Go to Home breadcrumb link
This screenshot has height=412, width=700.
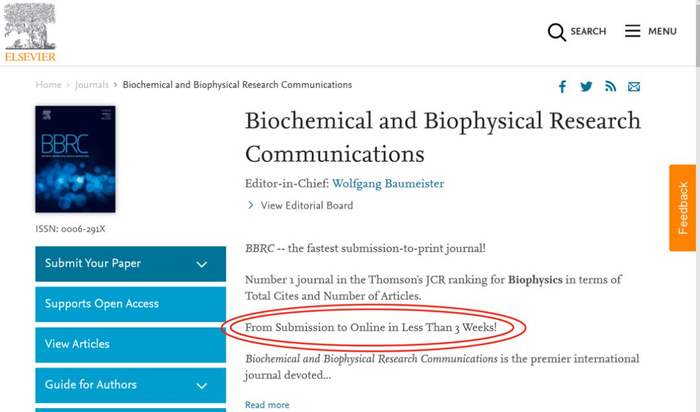pos(48,85)
